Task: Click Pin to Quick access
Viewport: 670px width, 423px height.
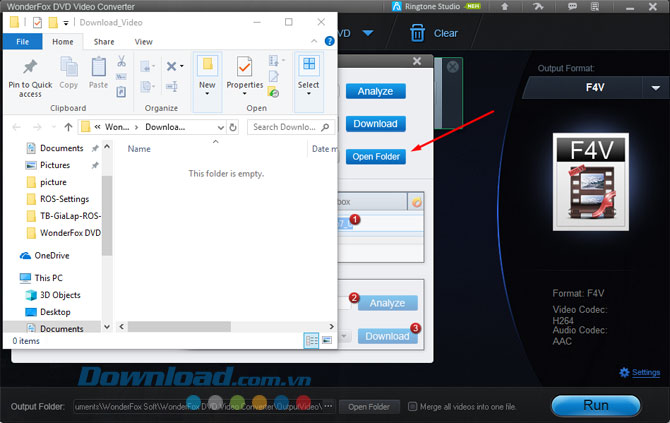Action: pos(30,77)
